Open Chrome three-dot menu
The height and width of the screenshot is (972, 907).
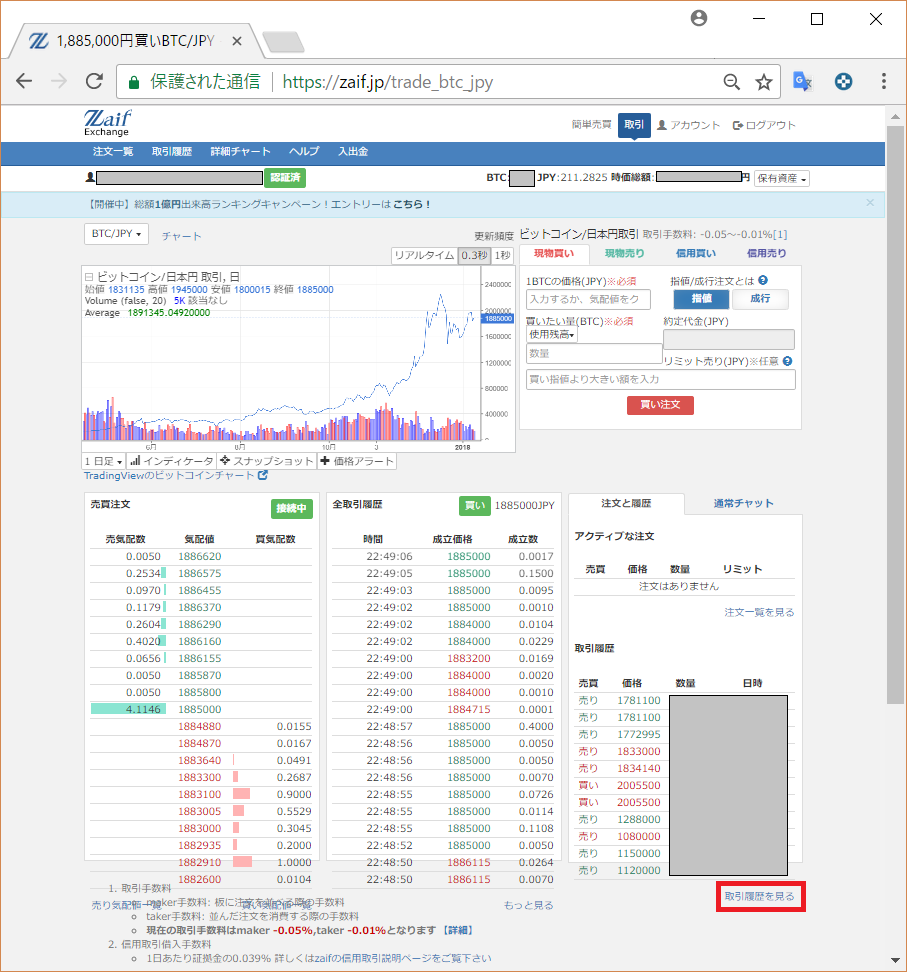click(883, 81)
